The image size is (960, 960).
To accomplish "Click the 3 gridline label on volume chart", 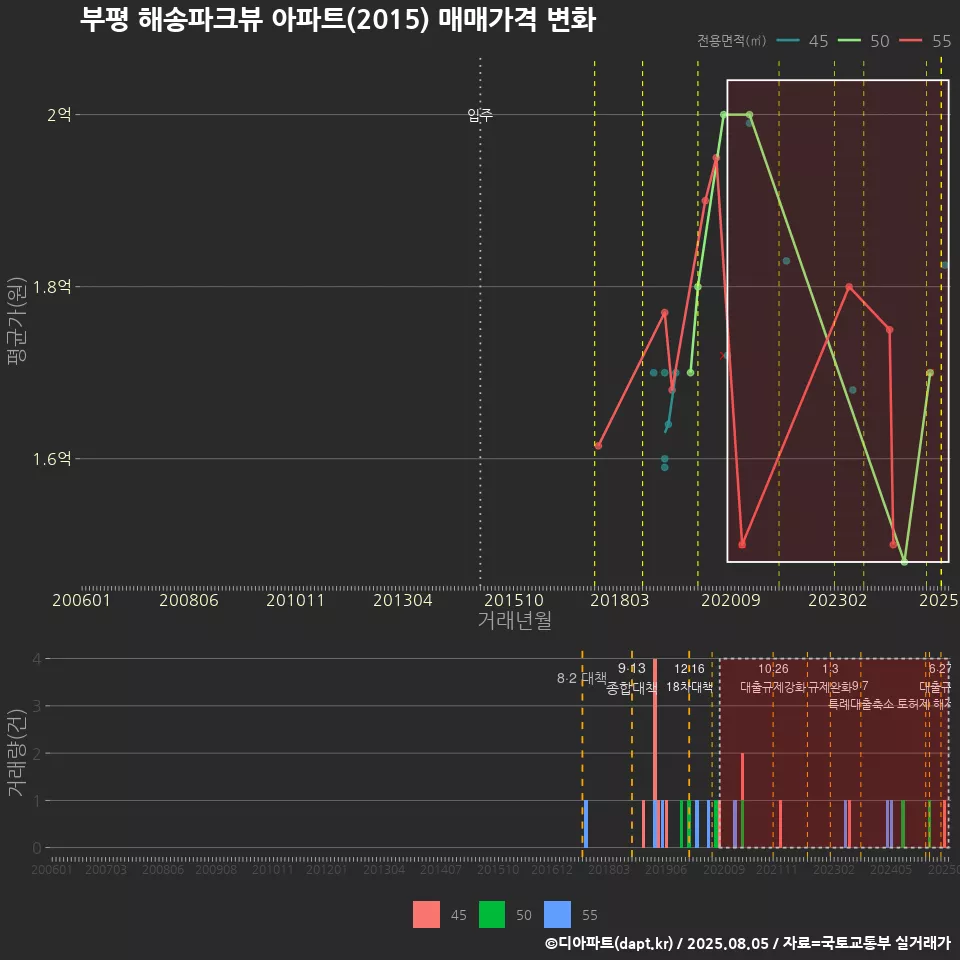I will (x=37, y=706).
